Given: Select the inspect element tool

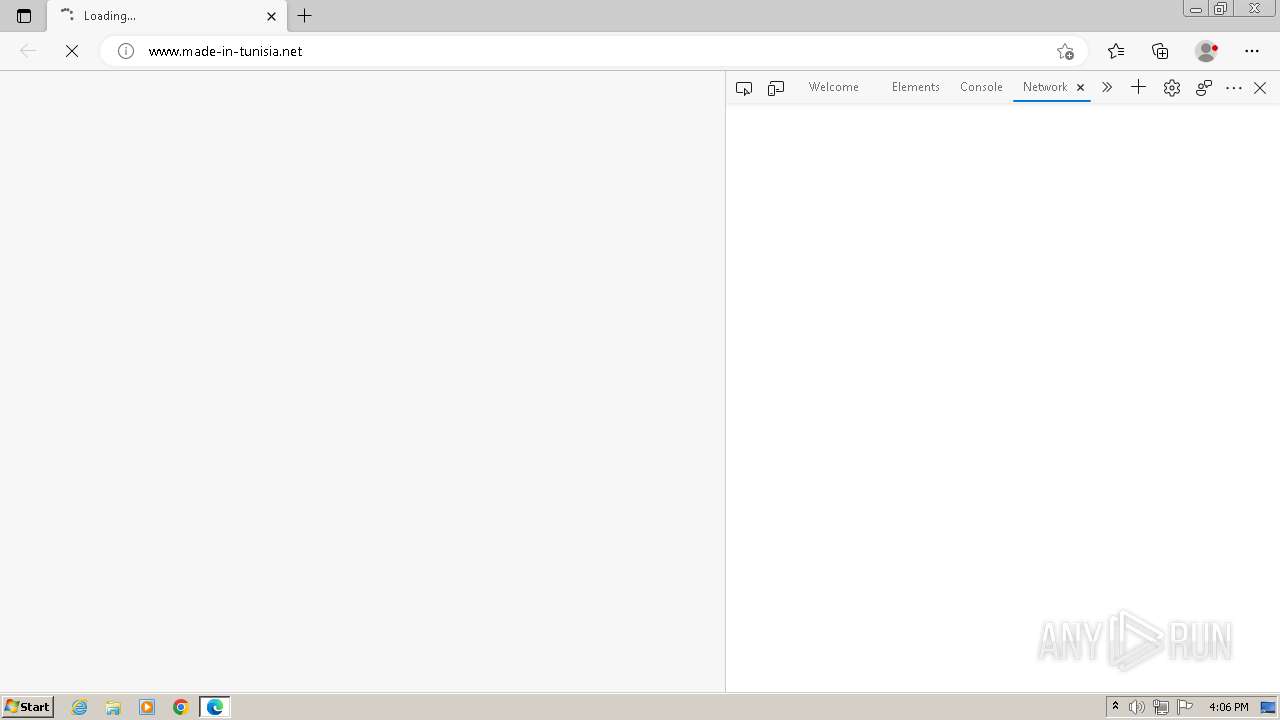Looking at the screenshot, I should pyautogui.click(x=744, y=88).
